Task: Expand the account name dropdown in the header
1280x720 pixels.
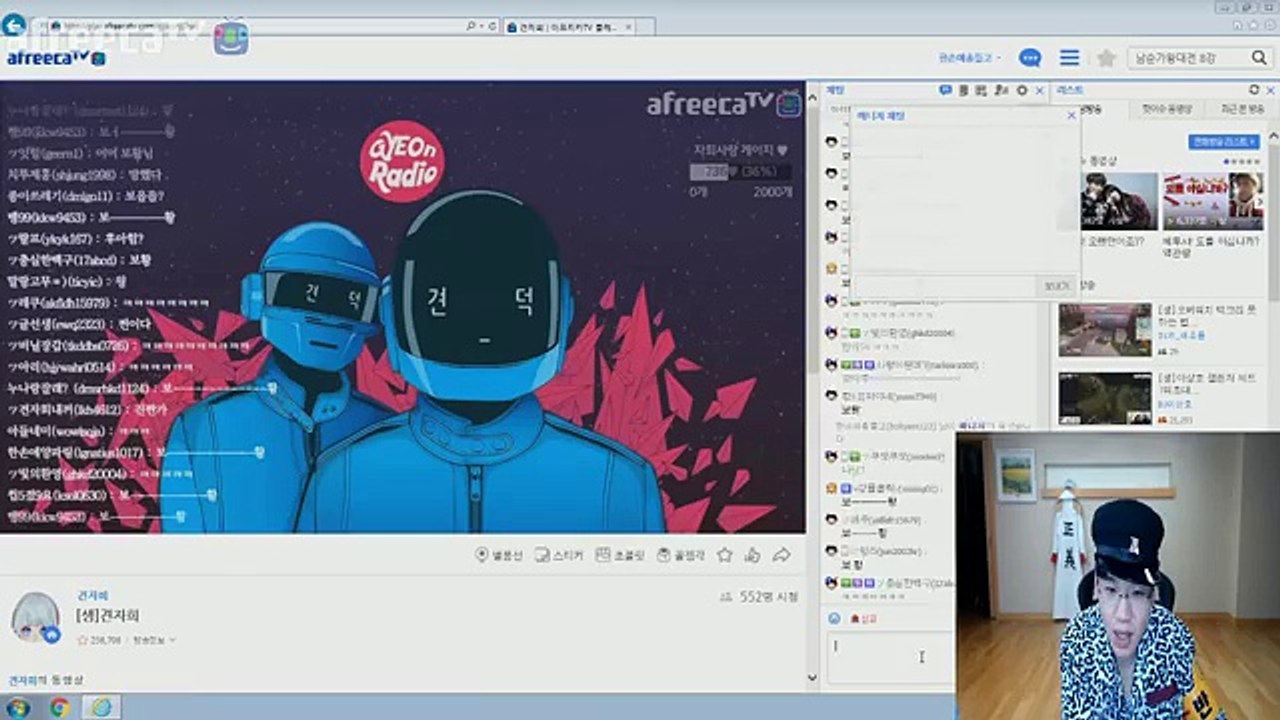Action: (x=969, y=58)
